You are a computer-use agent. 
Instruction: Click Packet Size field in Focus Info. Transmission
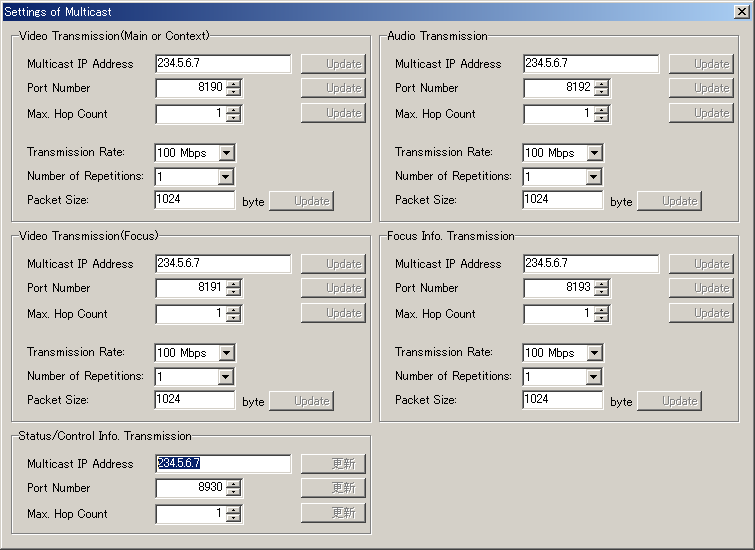[x=562, y=400]
